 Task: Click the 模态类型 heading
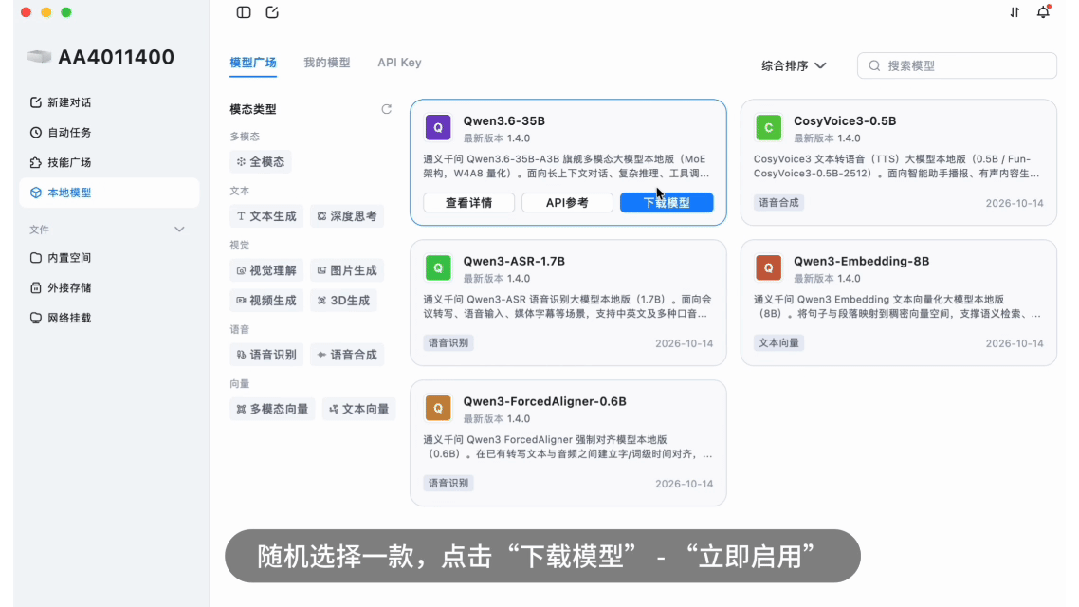[253, 109]
